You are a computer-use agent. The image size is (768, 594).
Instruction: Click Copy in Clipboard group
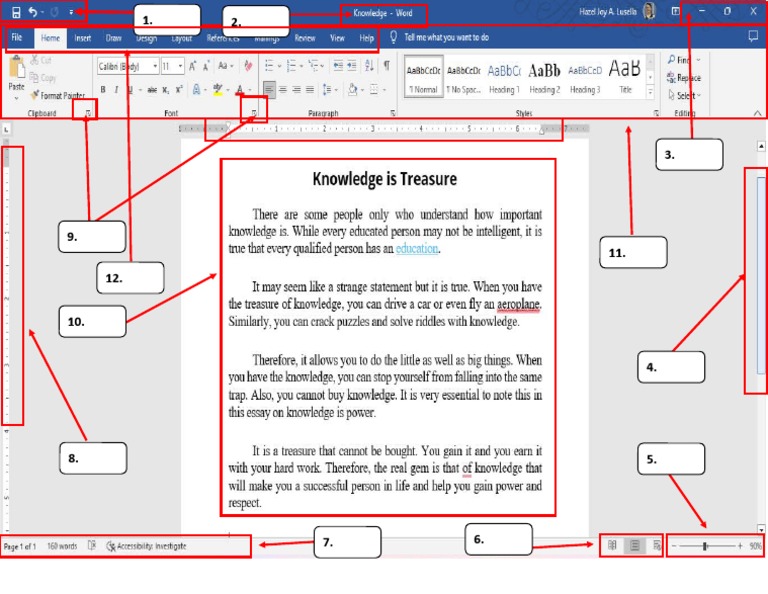(43, 78)
